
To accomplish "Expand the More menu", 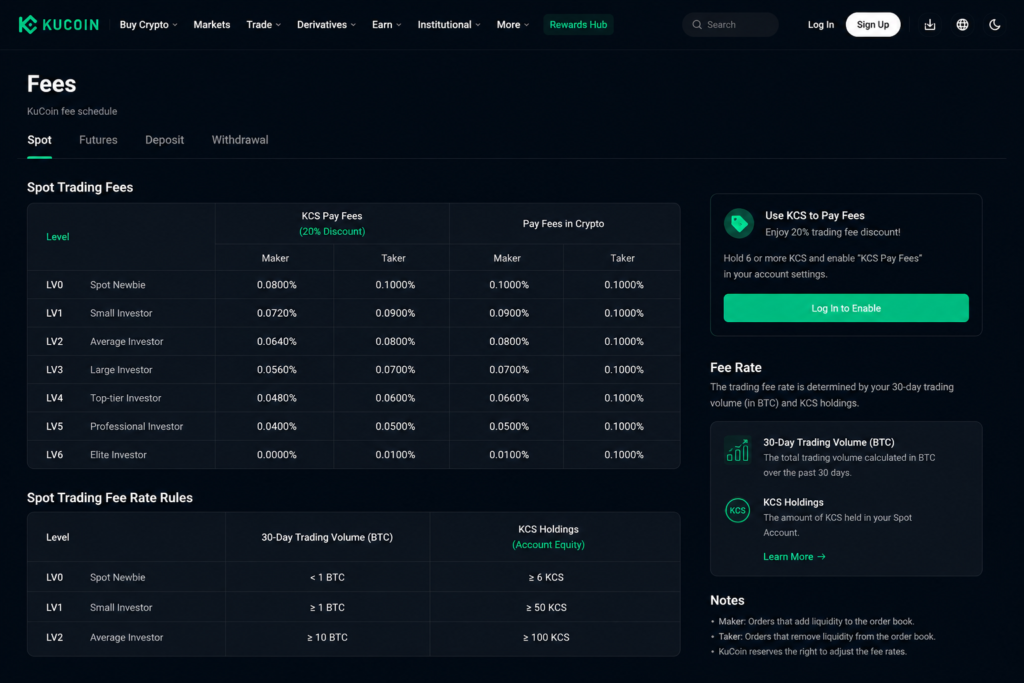I will [x=513, y=25].
